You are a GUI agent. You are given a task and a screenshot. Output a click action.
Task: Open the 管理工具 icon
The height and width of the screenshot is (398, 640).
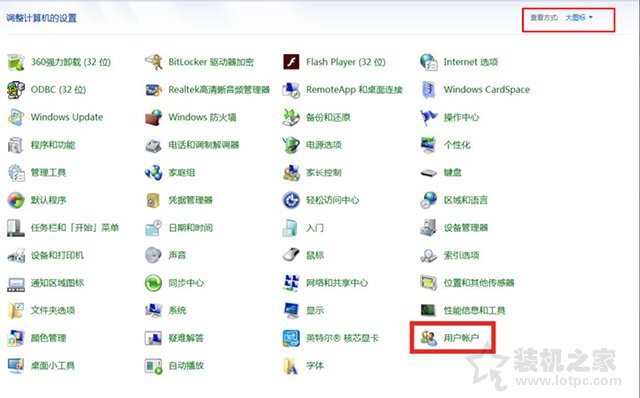tap(16, 173)
